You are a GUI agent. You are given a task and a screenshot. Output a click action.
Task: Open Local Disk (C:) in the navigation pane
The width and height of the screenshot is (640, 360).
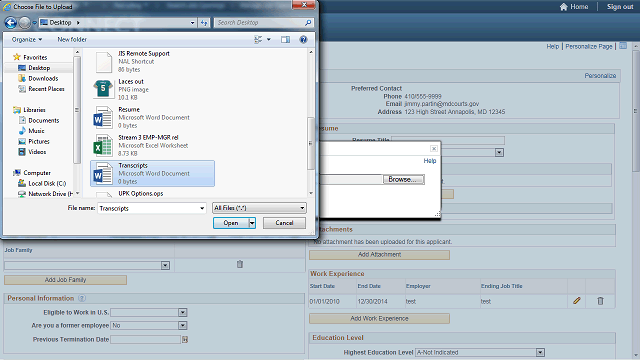pos(47,184)
